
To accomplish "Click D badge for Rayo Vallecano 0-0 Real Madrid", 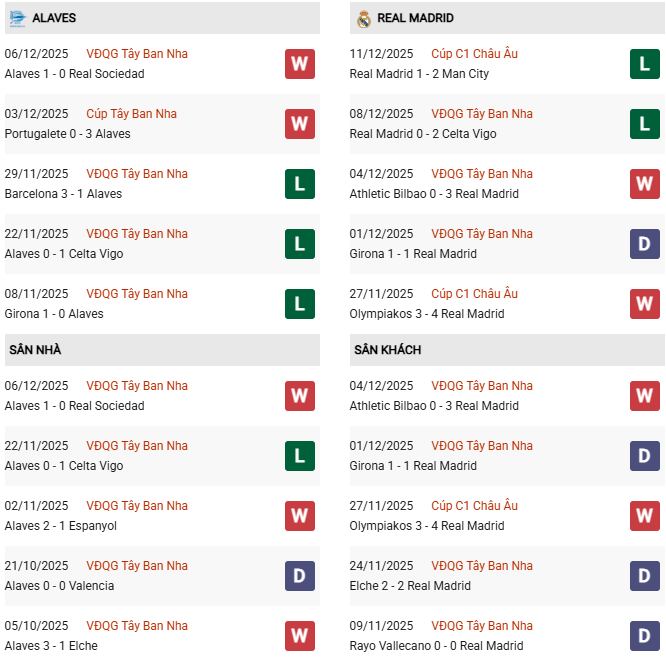I will (x=645, y=636).
